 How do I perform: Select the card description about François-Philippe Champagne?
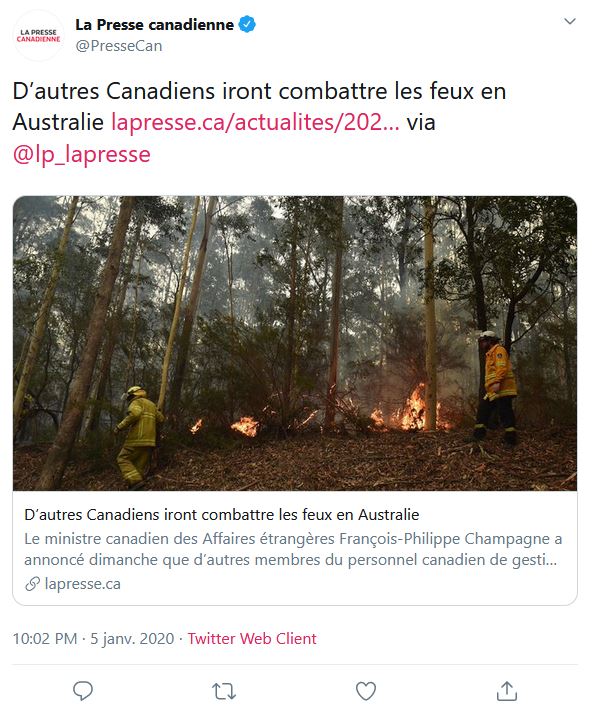pos(293,549)
